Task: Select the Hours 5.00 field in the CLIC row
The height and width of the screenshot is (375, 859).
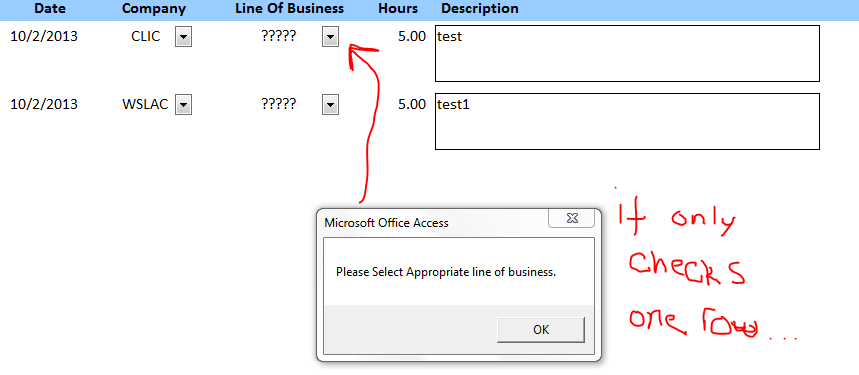Action: point(411,37)
